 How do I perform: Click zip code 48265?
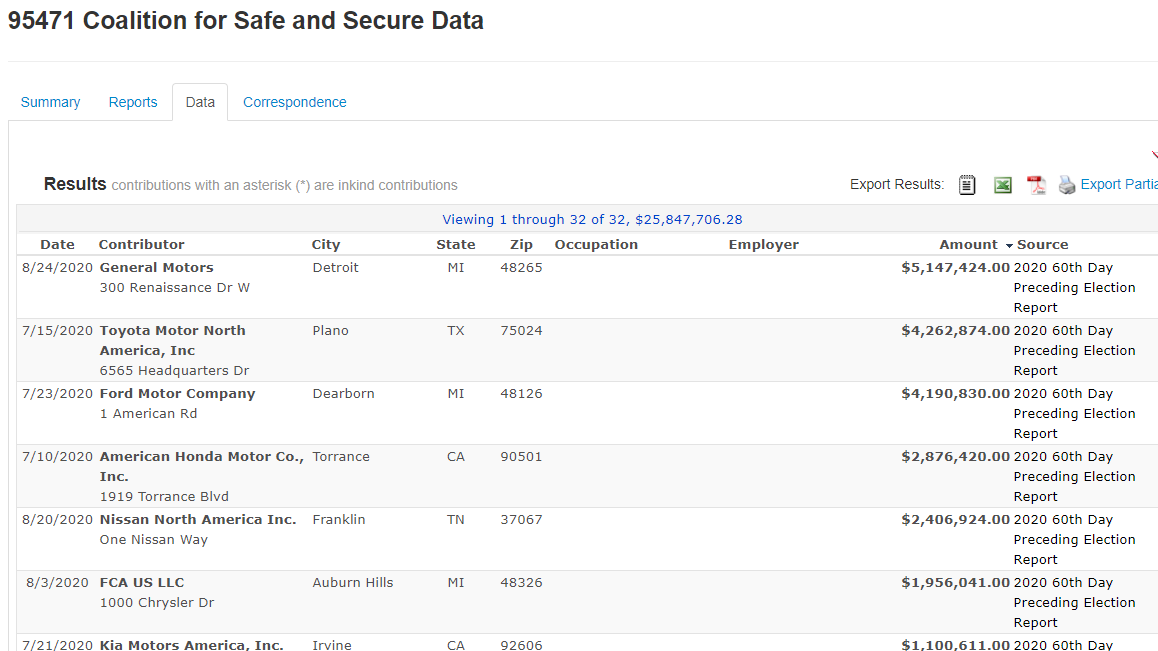(521, 267)
